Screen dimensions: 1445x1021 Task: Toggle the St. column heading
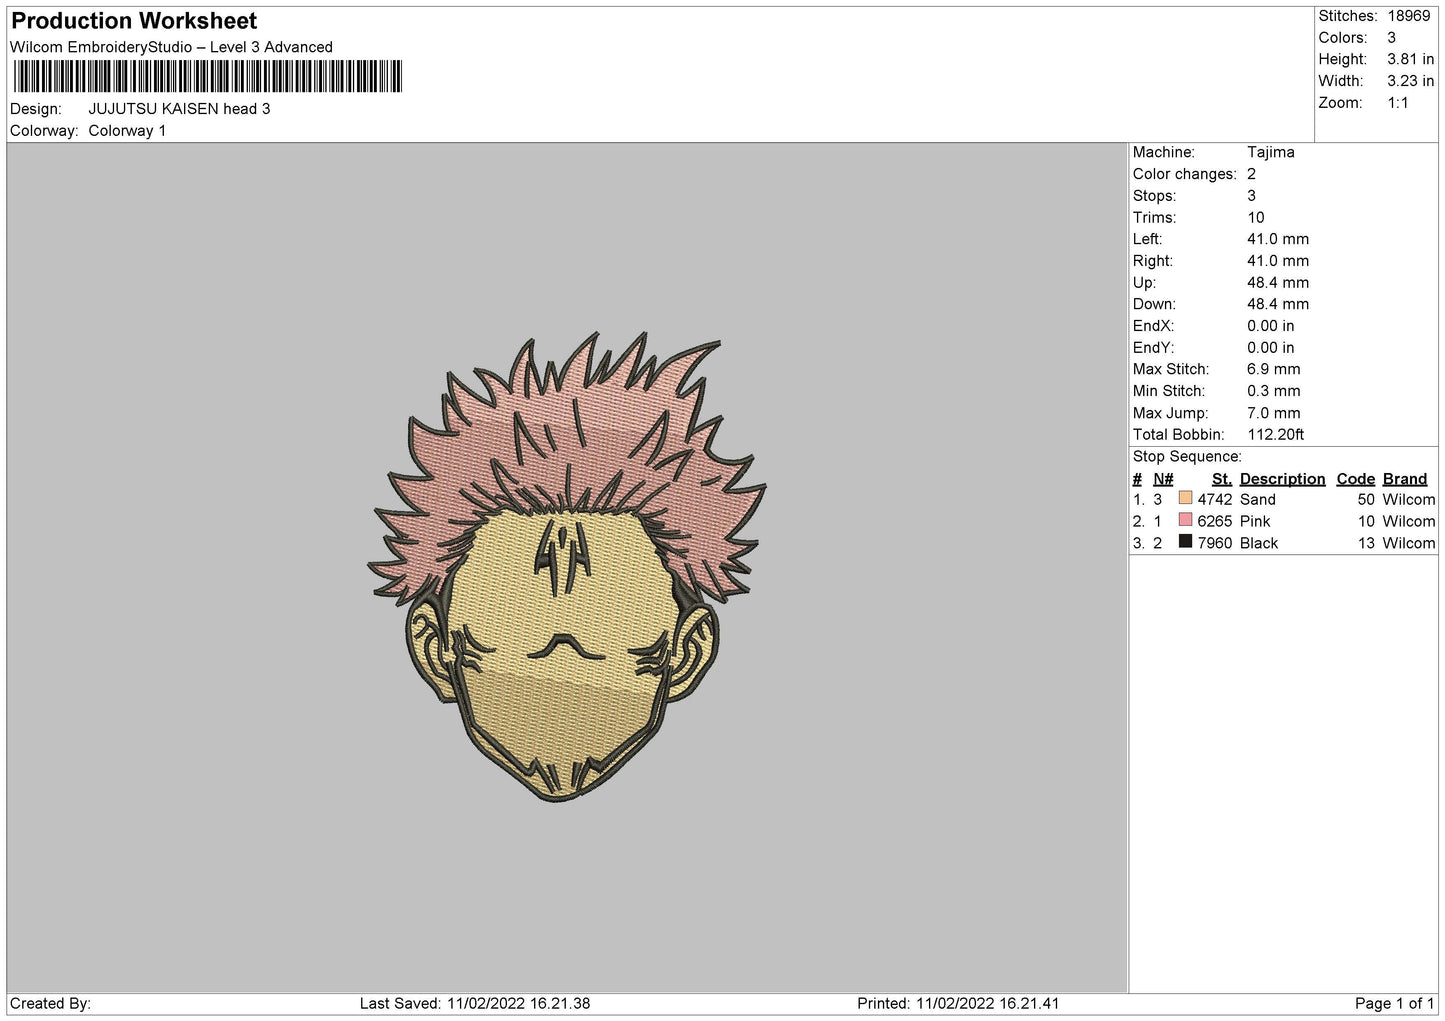pyautogui.click(x=1221, y=478)
